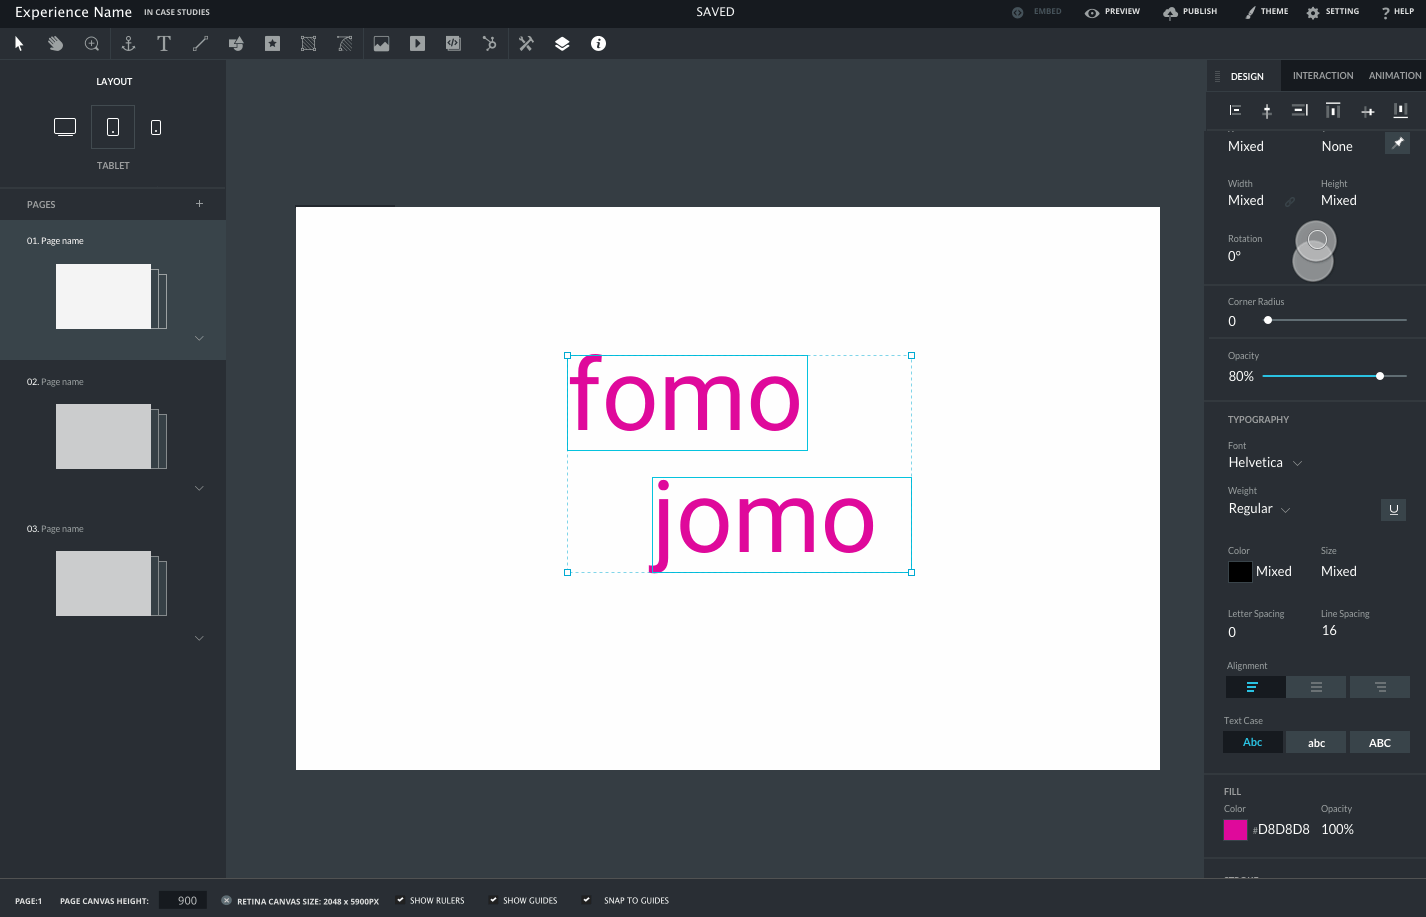
Task: Open the Animation tab
Action: [1394, 76]
